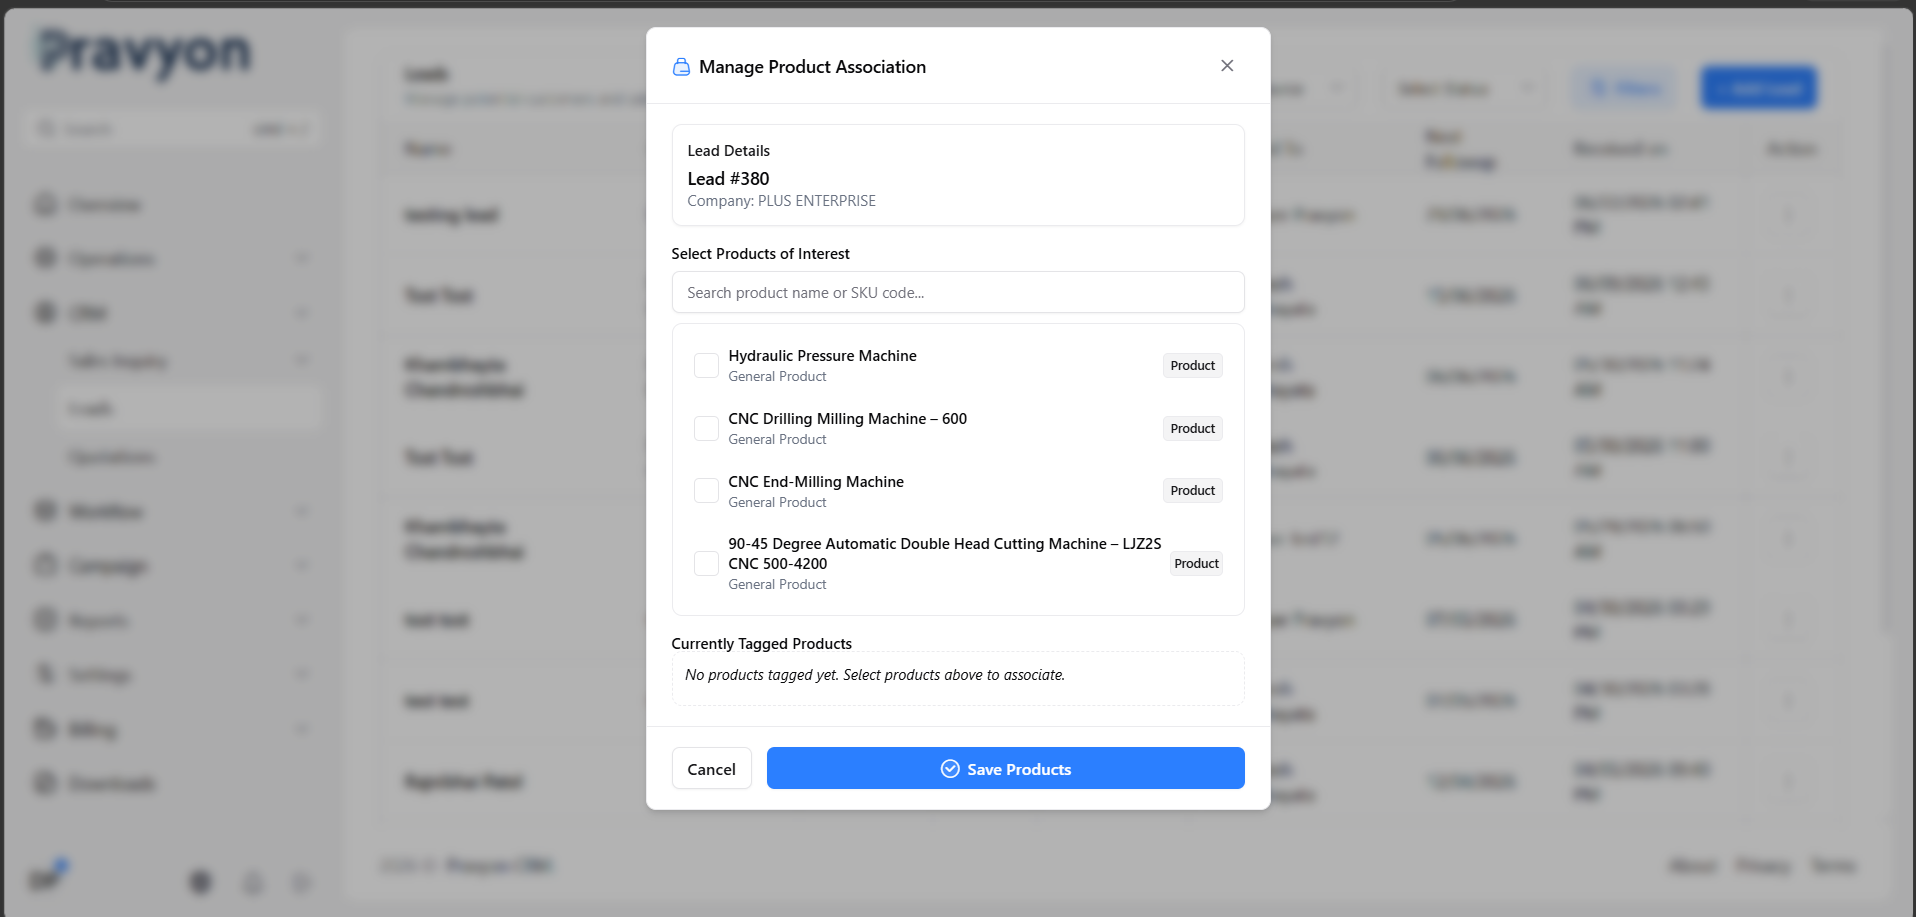Save the selected products

click(x=1005, y=768)
